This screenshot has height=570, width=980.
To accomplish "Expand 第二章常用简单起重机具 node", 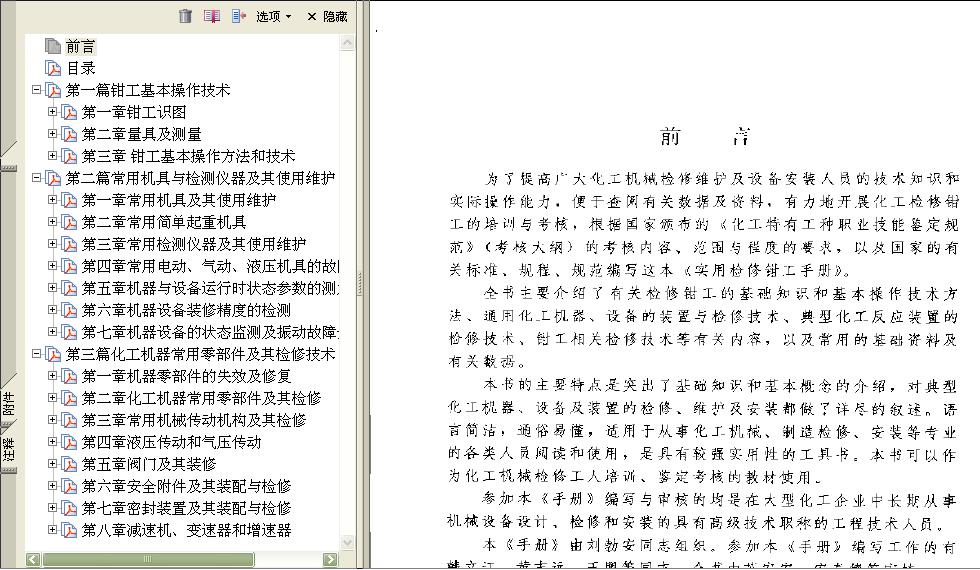I will pos(52,222).
